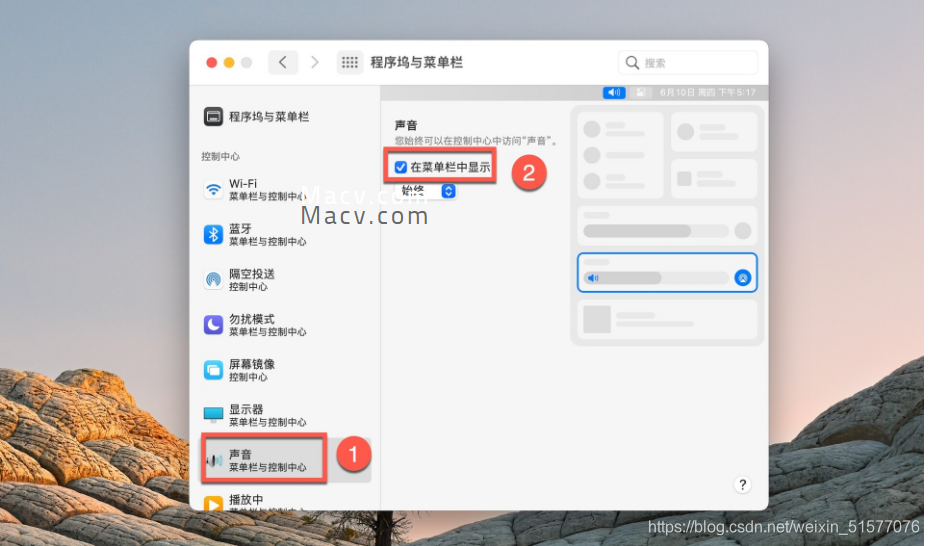This screenshot has height=546, width=930.
Task: Open help with the question mark button
Action: [x=743, y=485]
